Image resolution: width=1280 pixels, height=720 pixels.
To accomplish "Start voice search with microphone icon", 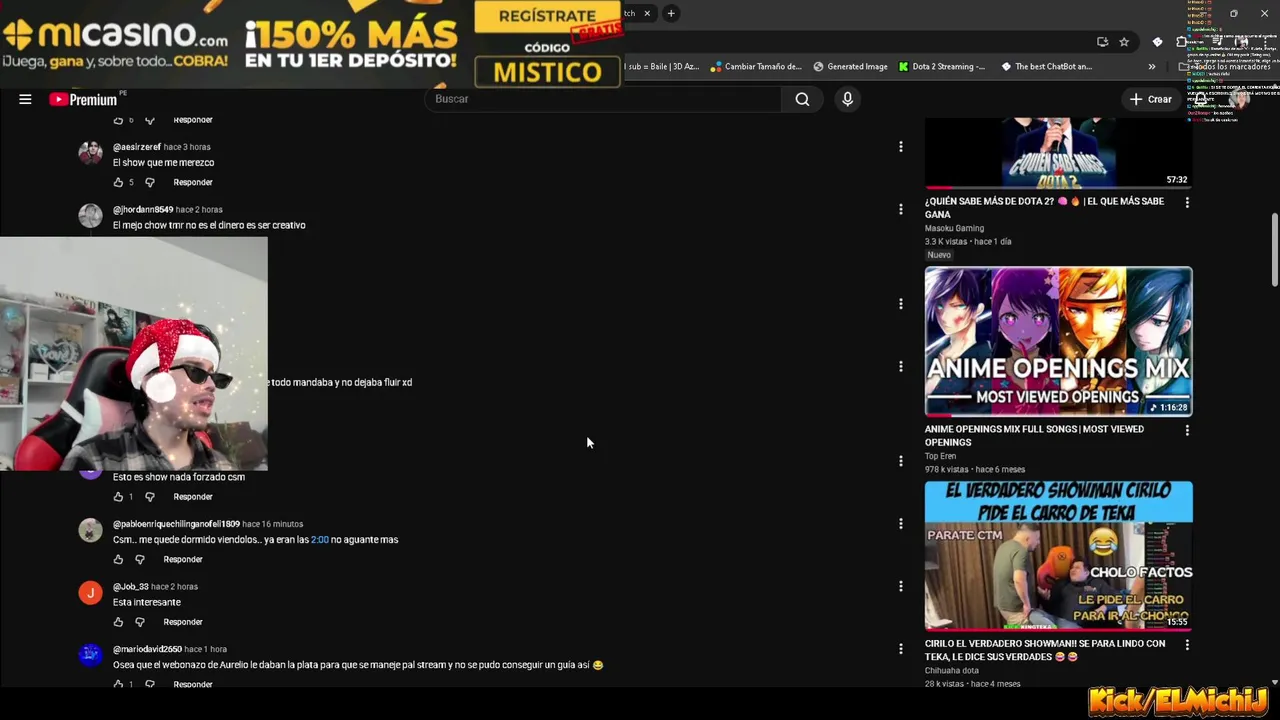I will (x=847, y=99).
